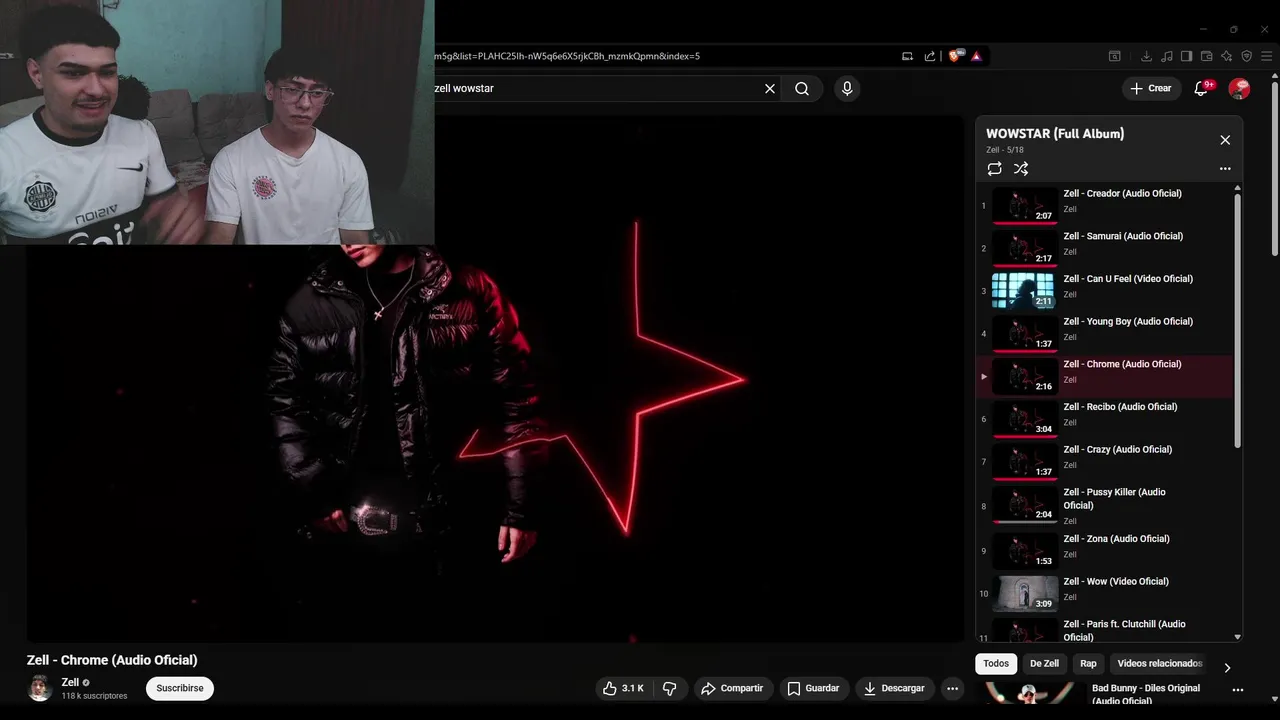Image resolution: width=1280 pixels, height=720 pixels.
Task: Clear the YouTube search text with X
Action: coord(770,88)
